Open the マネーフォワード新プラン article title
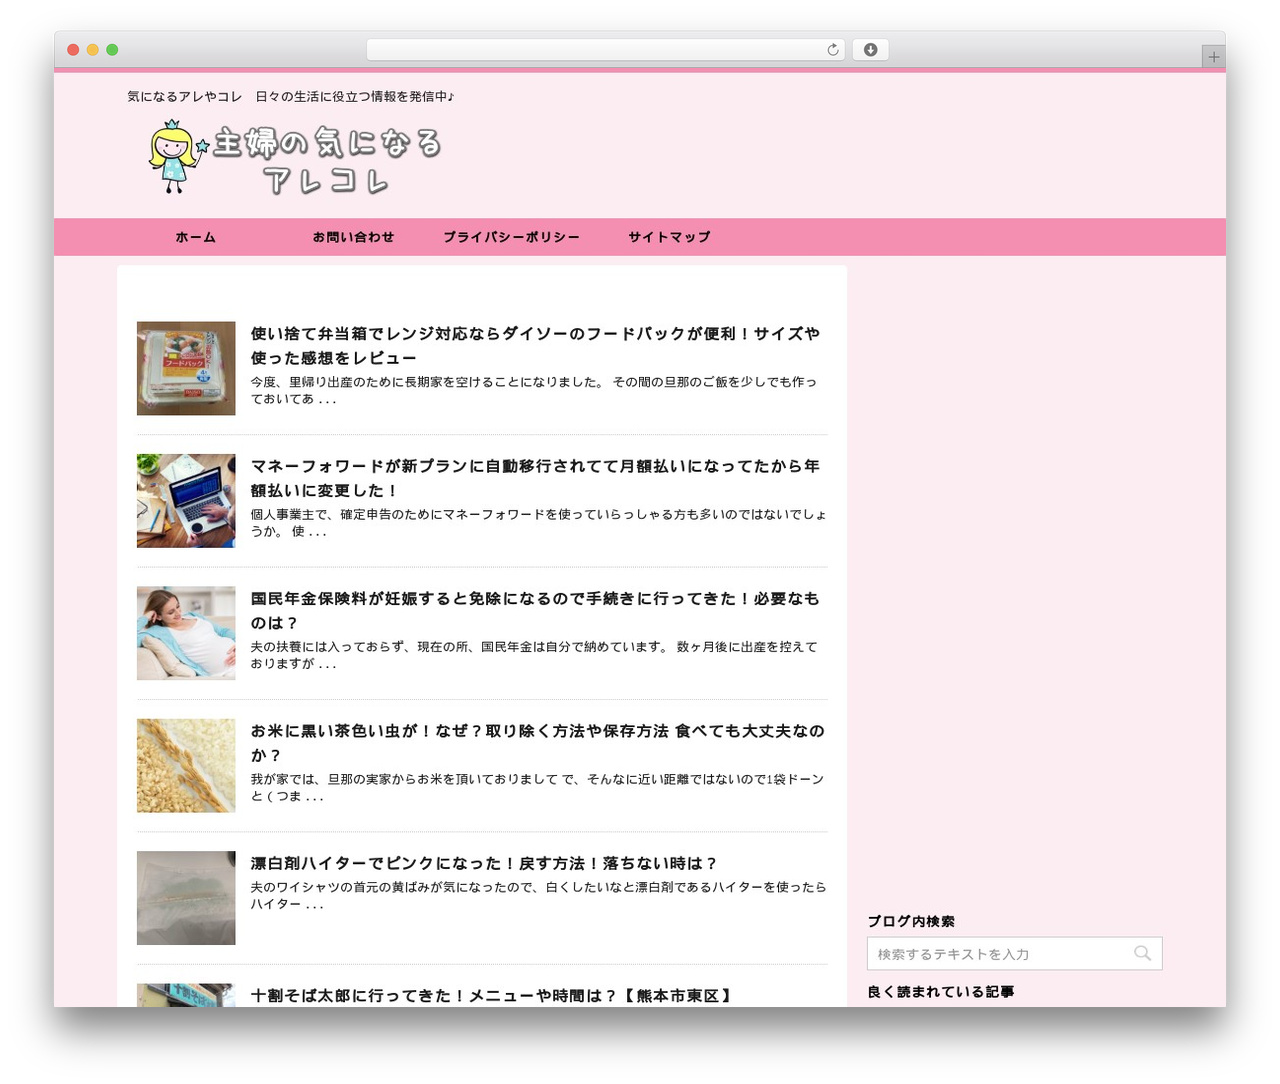Image resolution: width=1280 pixels, height=1084 pixels. 535,478
